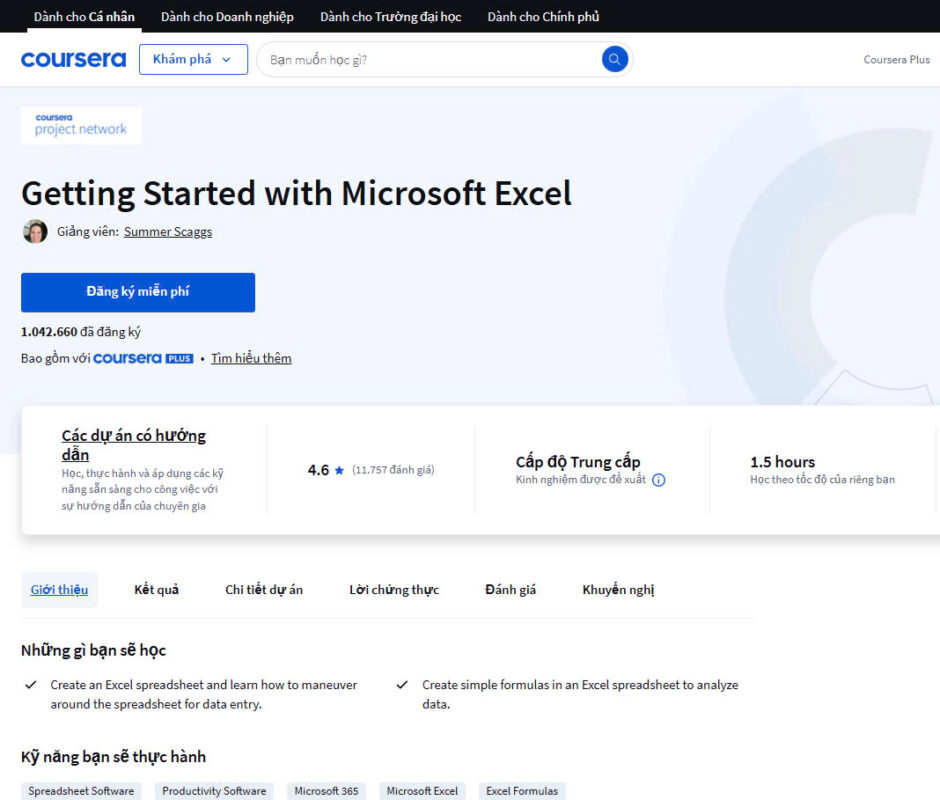Focus the Bạn muốn học gì search field
Image resolution: width=940 pixels, height=800 pixels.
pyautogui.click(x=432, y=59)
